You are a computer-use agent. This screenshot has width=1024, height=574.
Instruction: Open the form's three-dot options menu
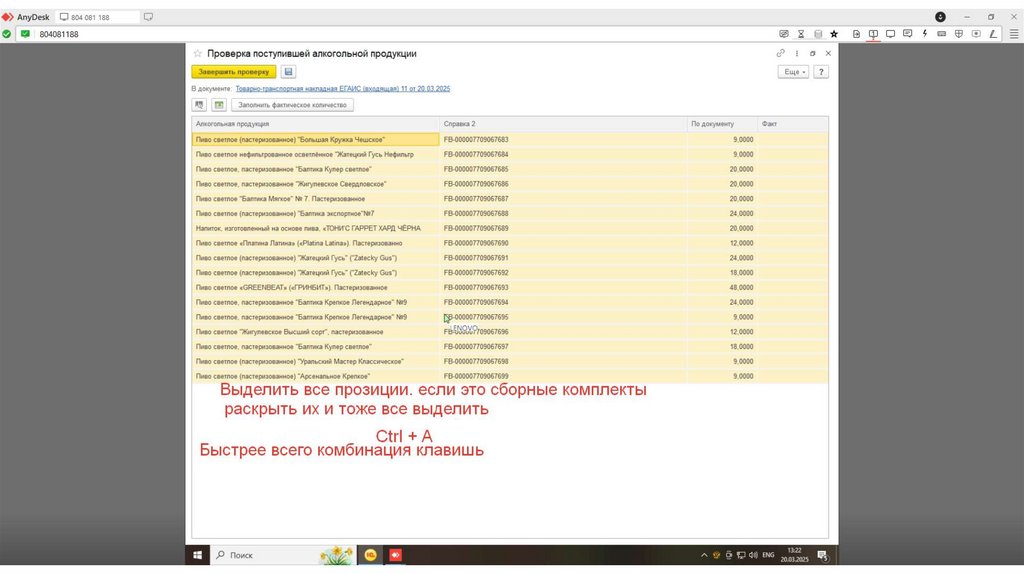tap(797, 54)
